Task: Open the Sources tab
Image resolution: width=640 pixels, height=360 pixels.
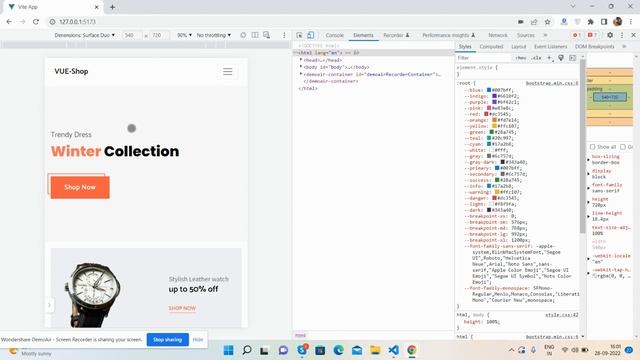Action: pos(526,36)
